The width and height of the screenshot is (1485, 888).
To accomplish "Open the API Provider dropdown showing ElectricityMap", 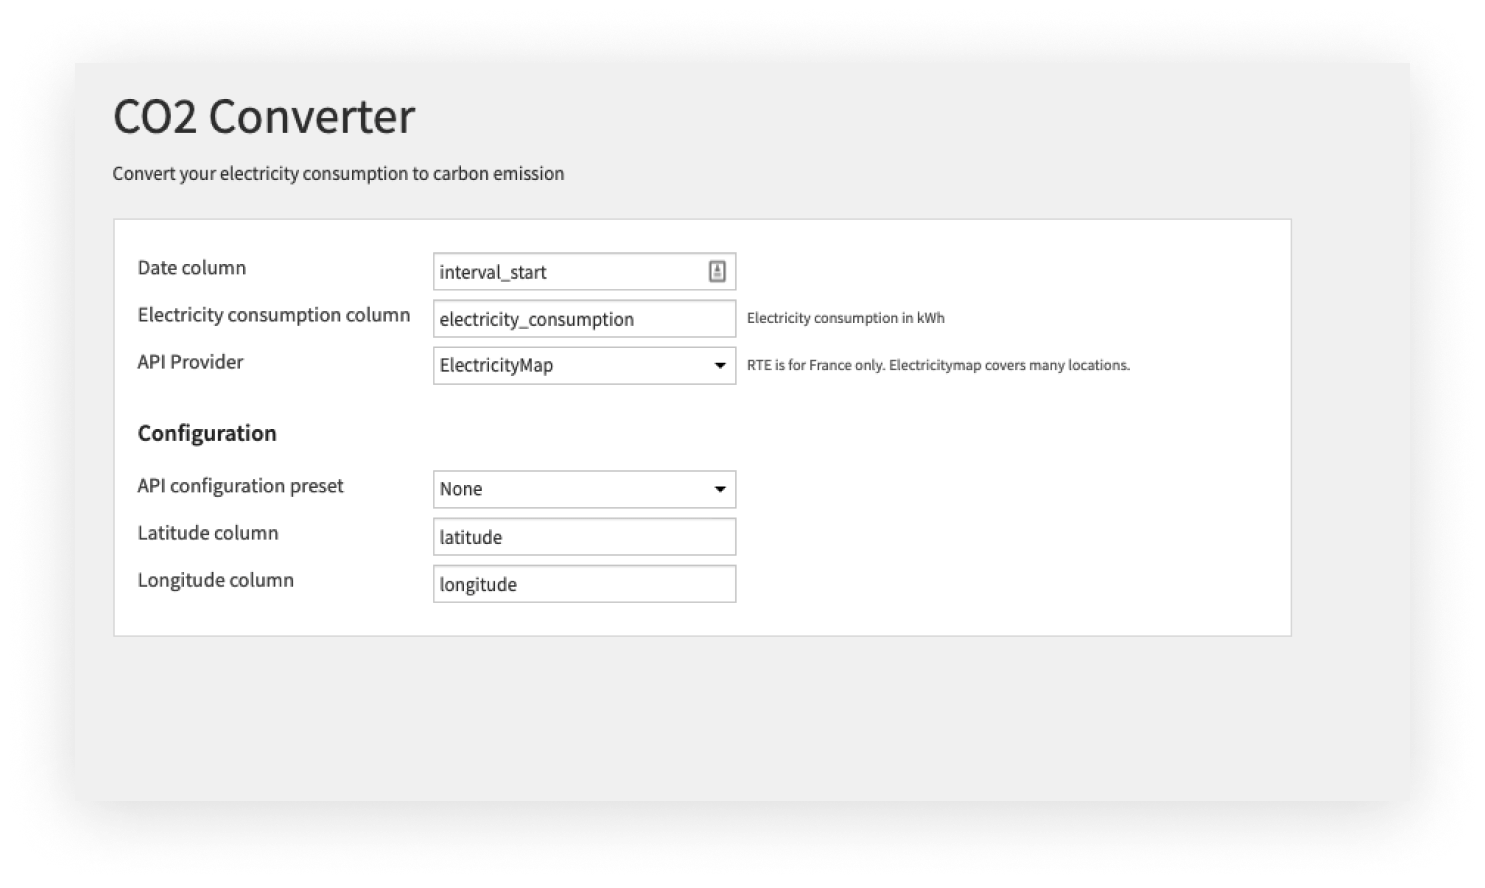I will pos(584,366).
